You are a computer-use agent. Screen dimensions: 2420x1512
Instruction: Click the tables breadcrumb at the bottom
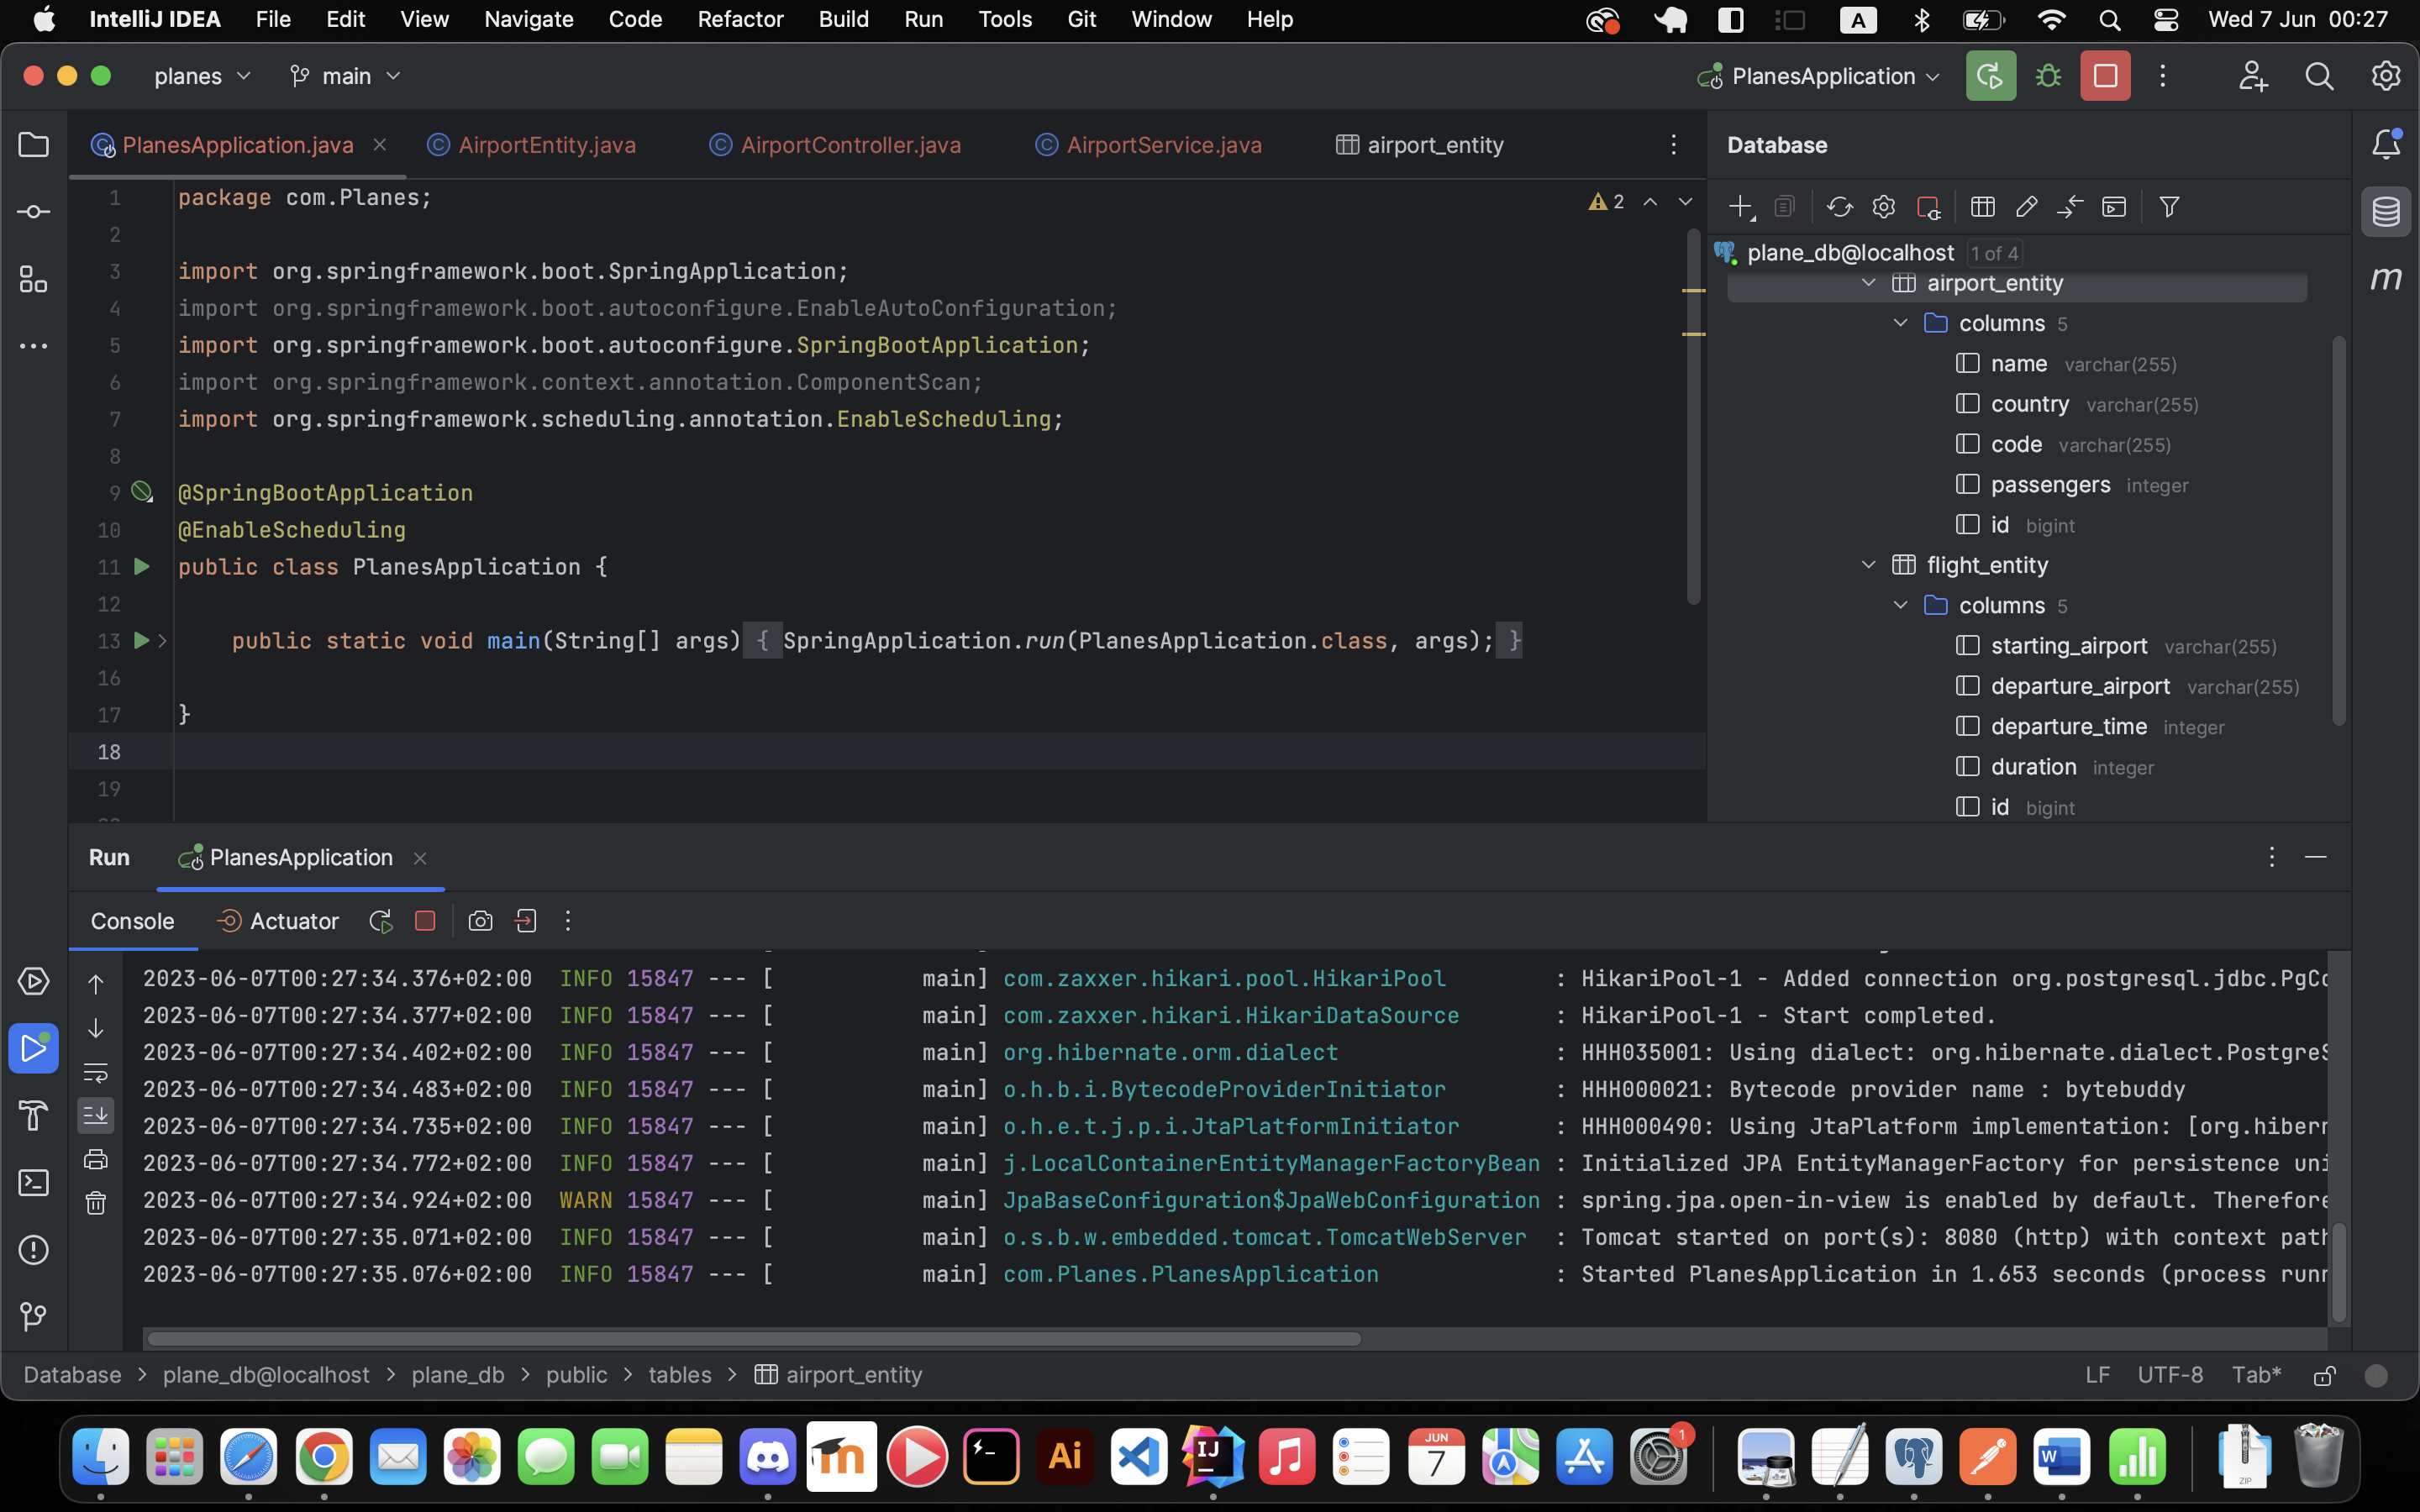pos(679,1374)
